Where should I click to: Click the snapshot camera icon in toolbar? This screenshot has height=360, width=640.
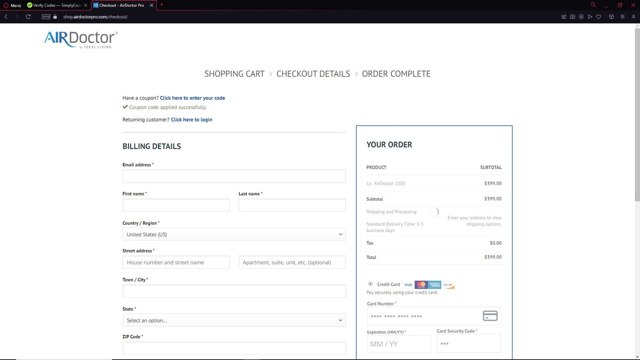(572, 17)
